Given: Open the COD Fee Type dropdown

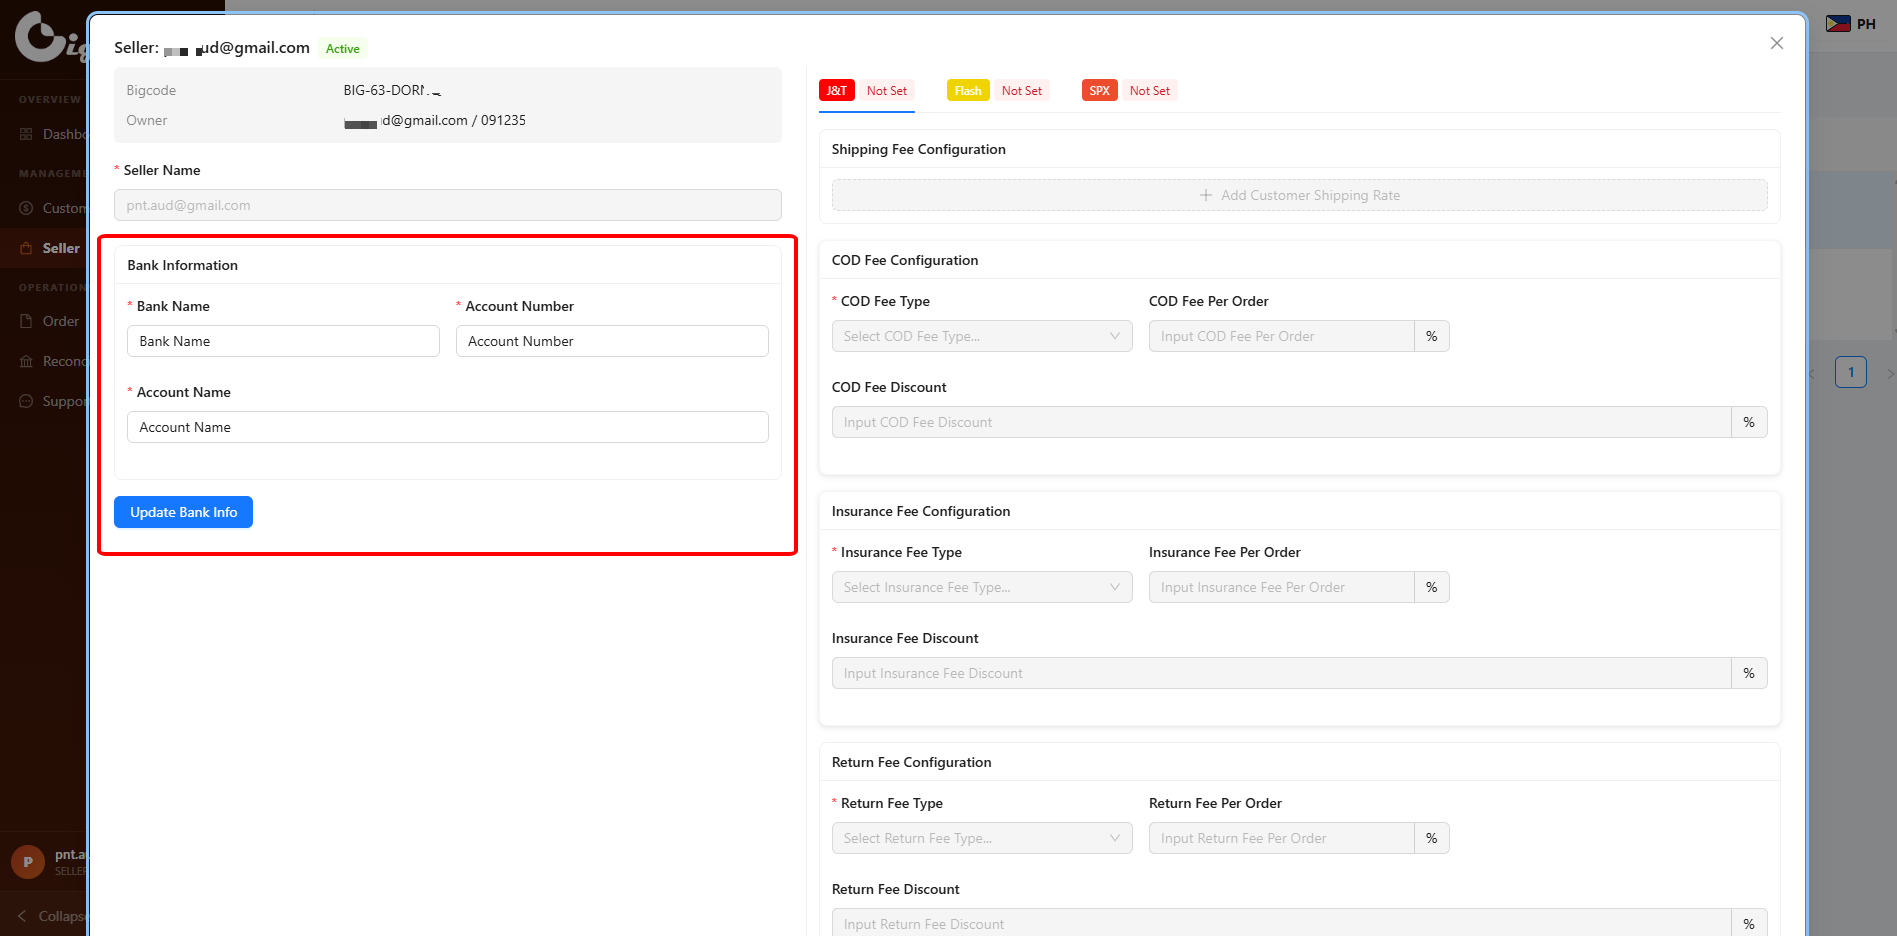Looking at the screenshot, I should point(982,336).
